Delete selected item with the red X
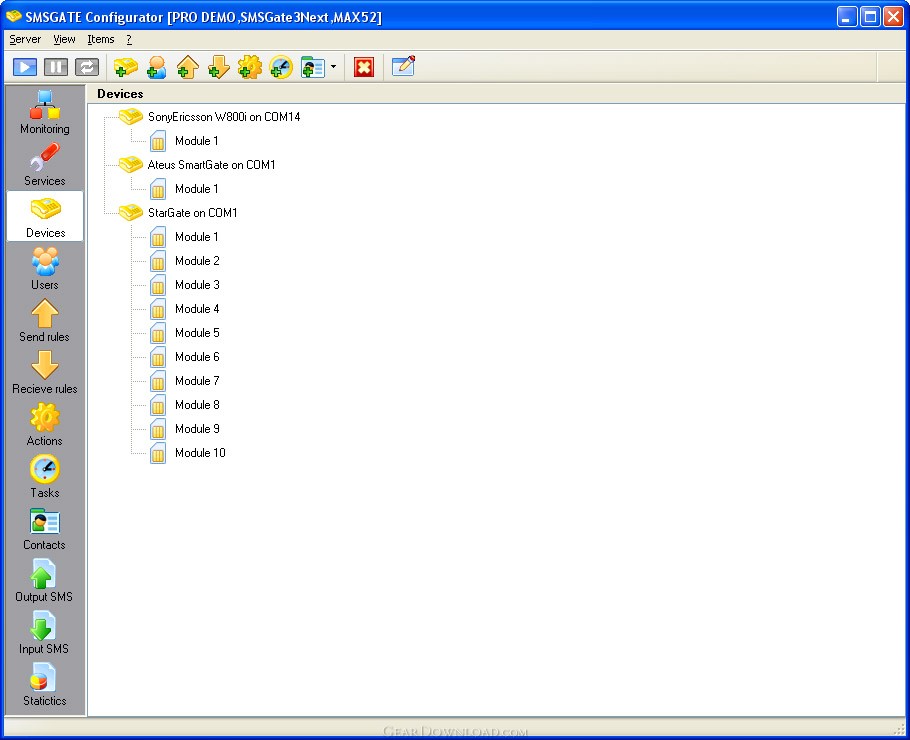Image resolution: width=910 pixels, height=740 pixels. pyautogui.click(x=364, y=67)
